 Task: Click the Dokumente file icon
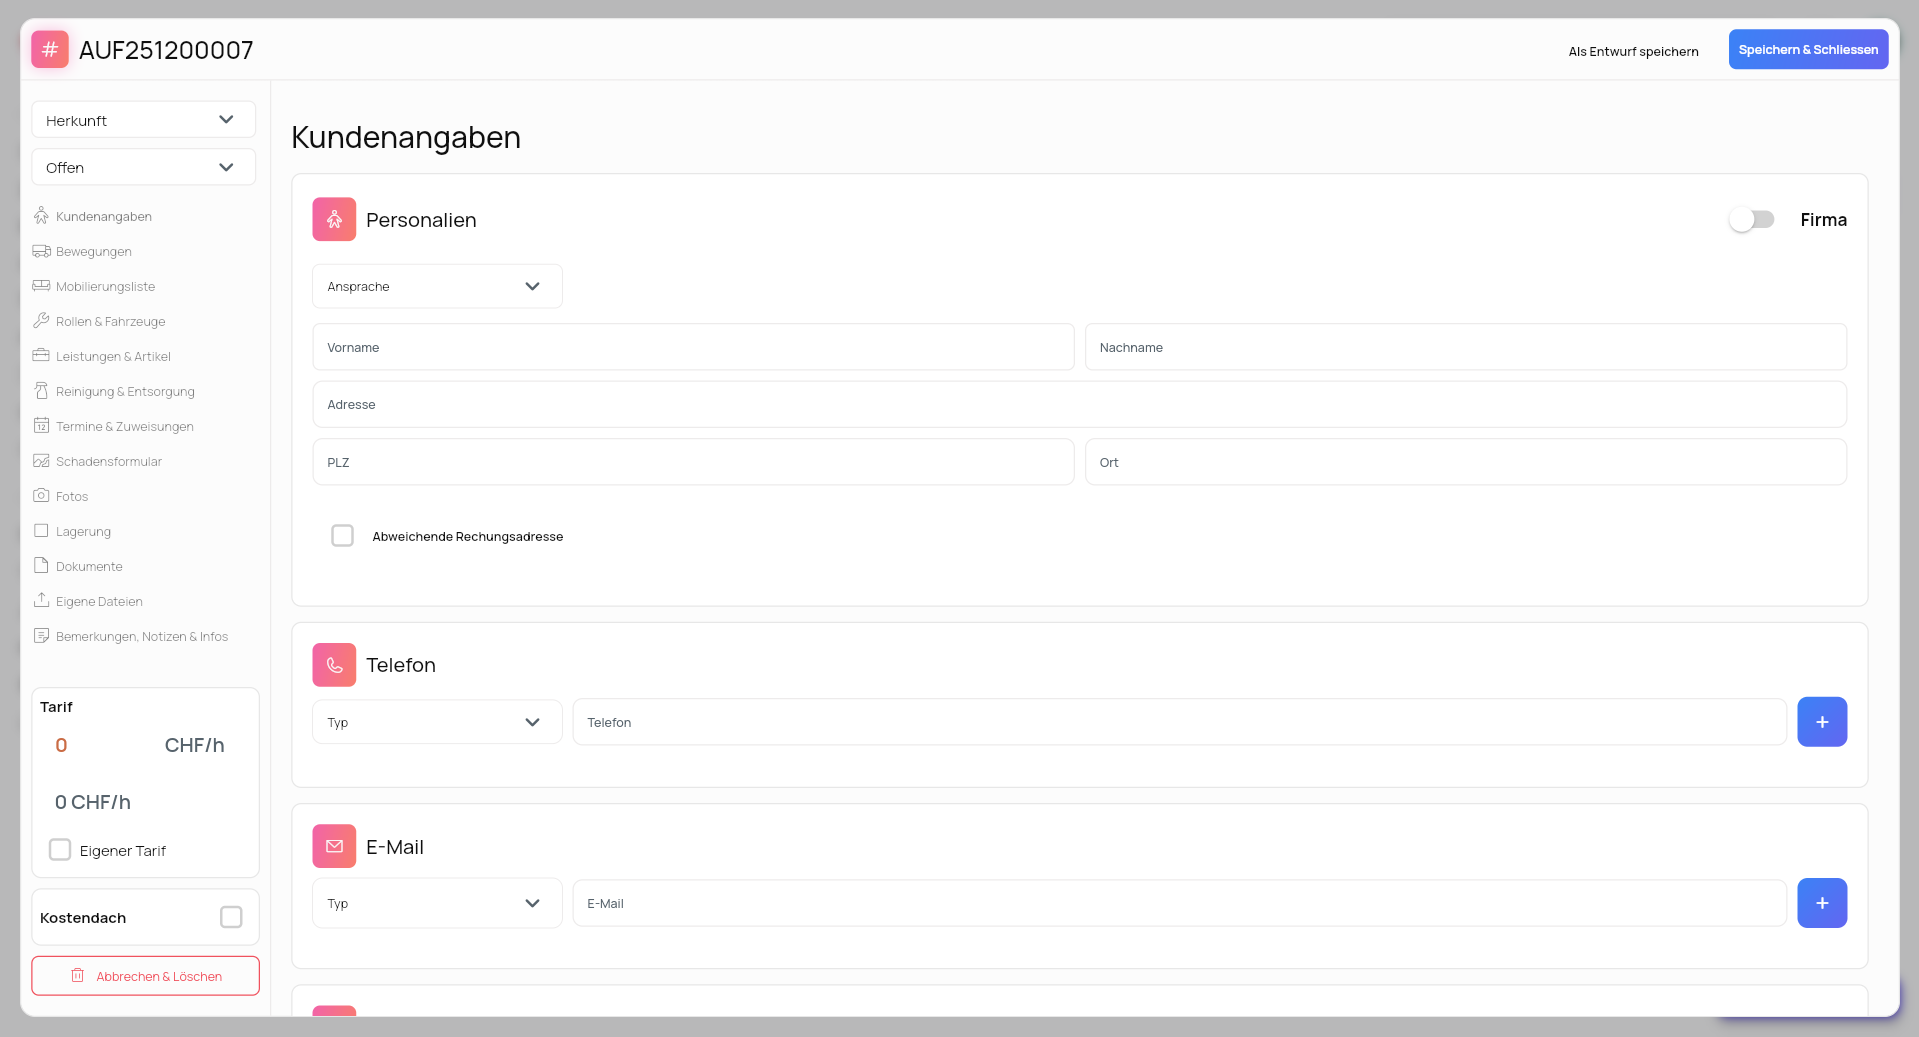(x=41, y=566)
